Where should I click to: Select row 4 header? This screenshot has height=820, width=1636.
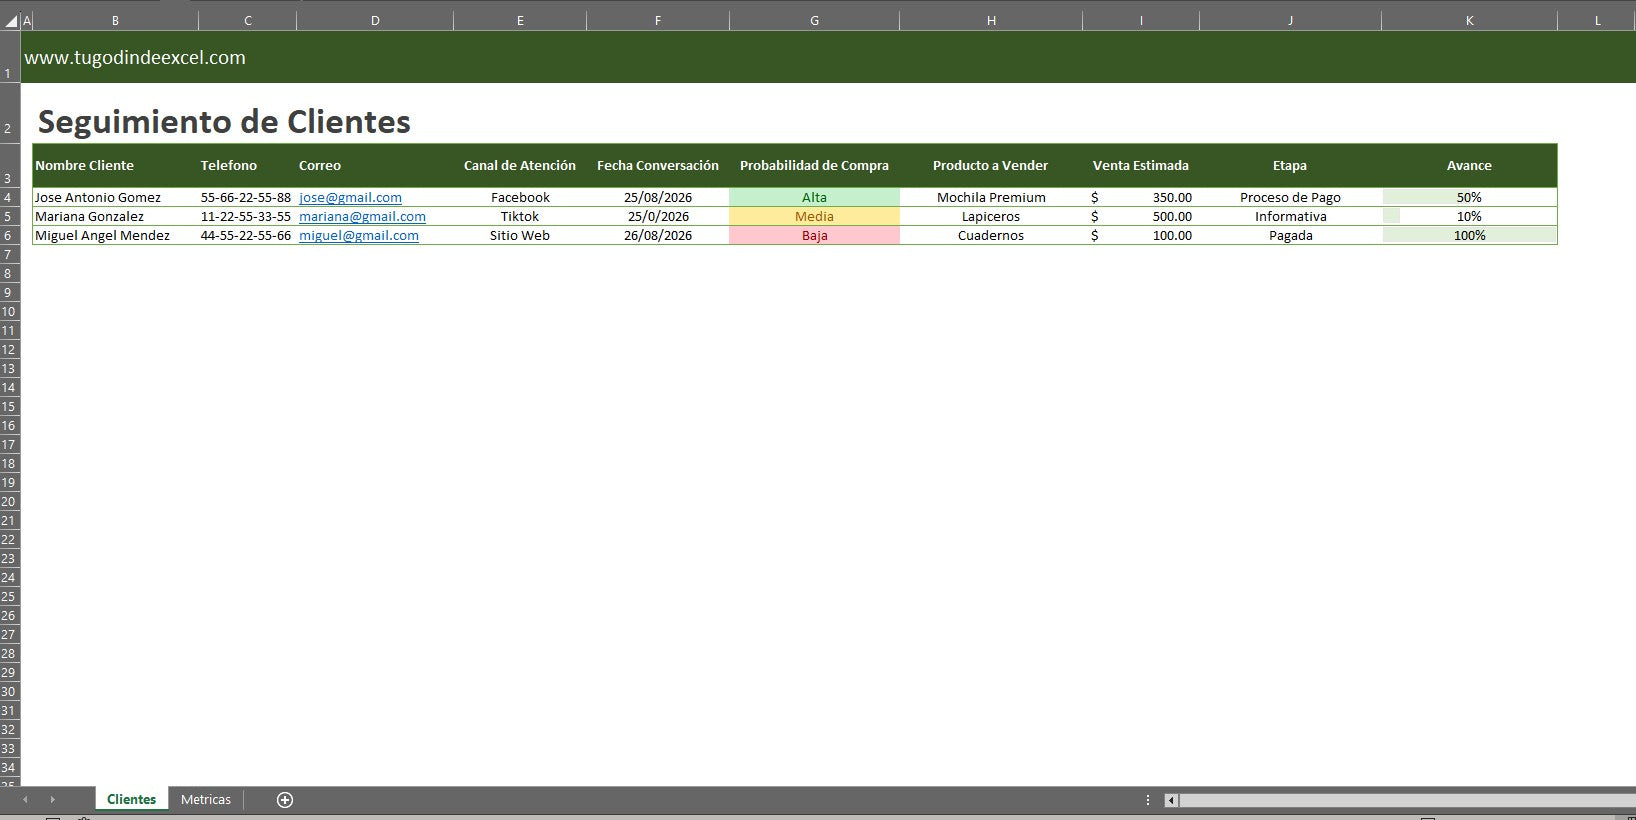(x=9, y=198)
